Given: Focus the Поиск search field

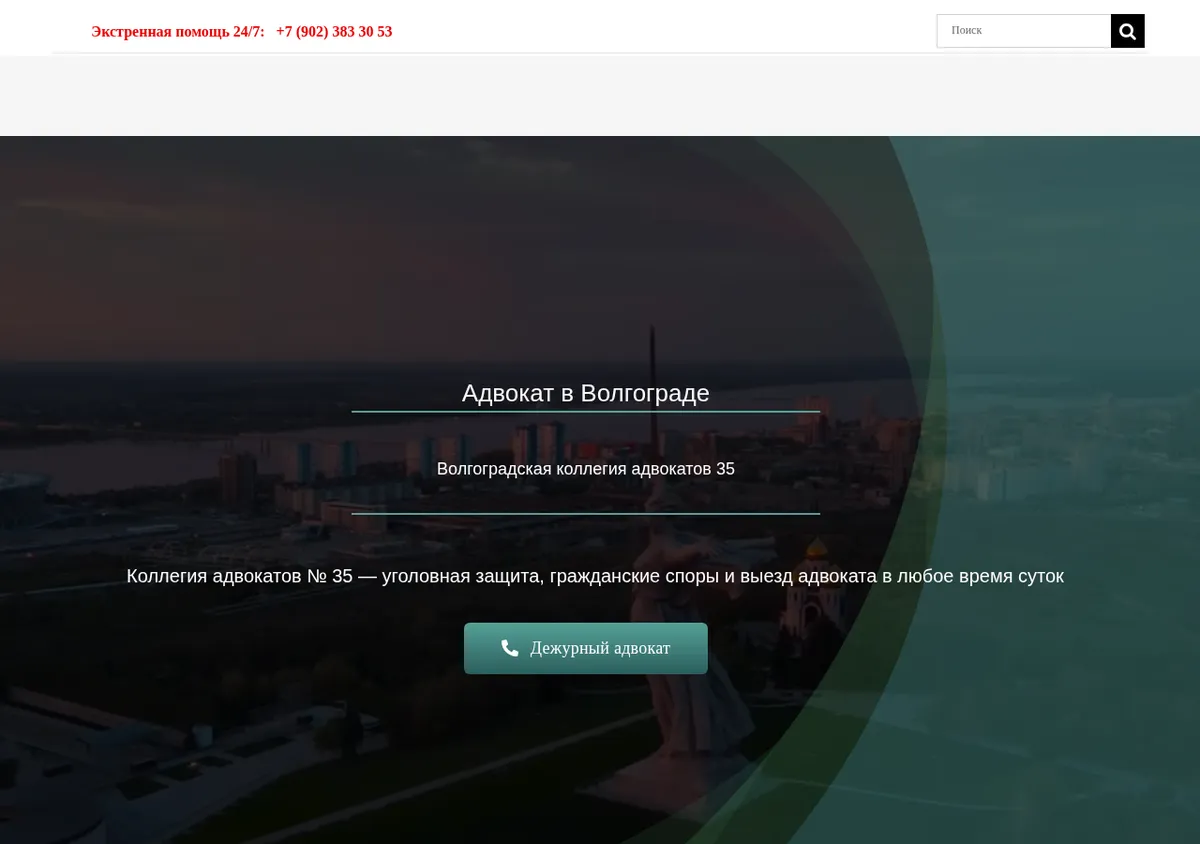Looking at the screenshot, I should point(1024,31).
